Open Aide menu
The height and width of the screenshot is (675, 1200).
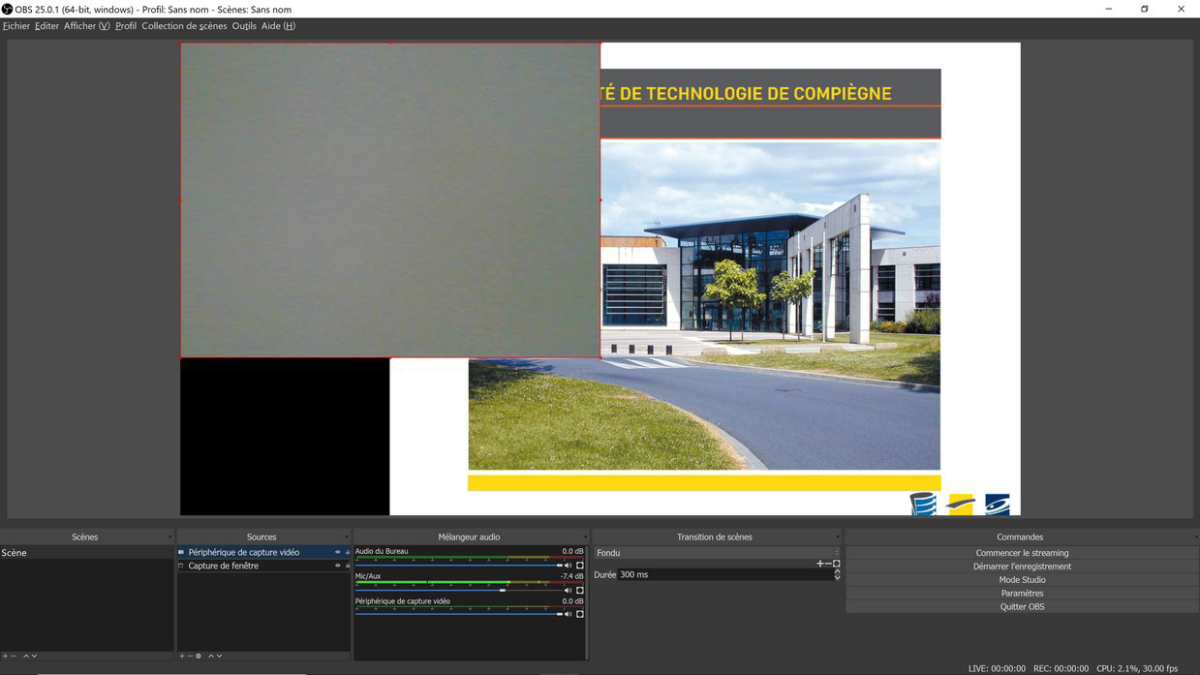pos(278,26)
